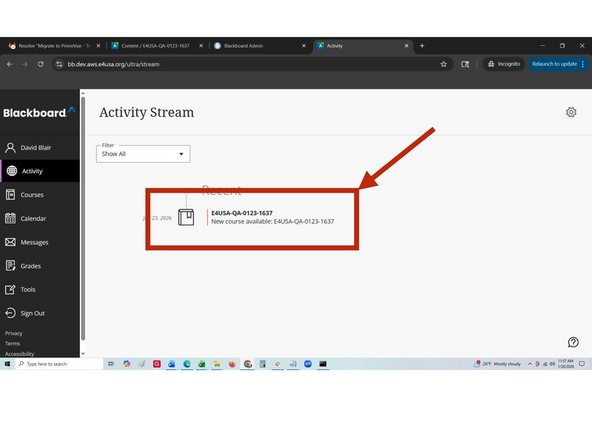Open a new browser tab
The height and width of the screenshot is (444, 592).
[422, 46]
